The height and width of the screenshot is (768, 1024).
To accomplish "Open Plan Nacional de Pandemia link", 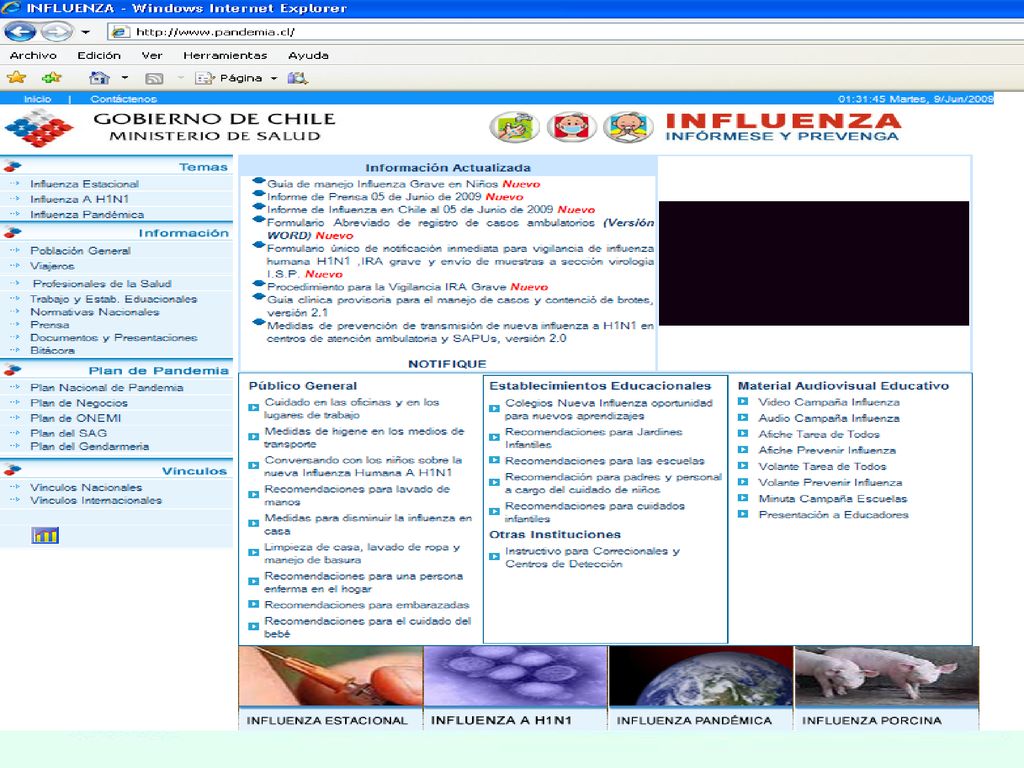I will pos(106,387).
